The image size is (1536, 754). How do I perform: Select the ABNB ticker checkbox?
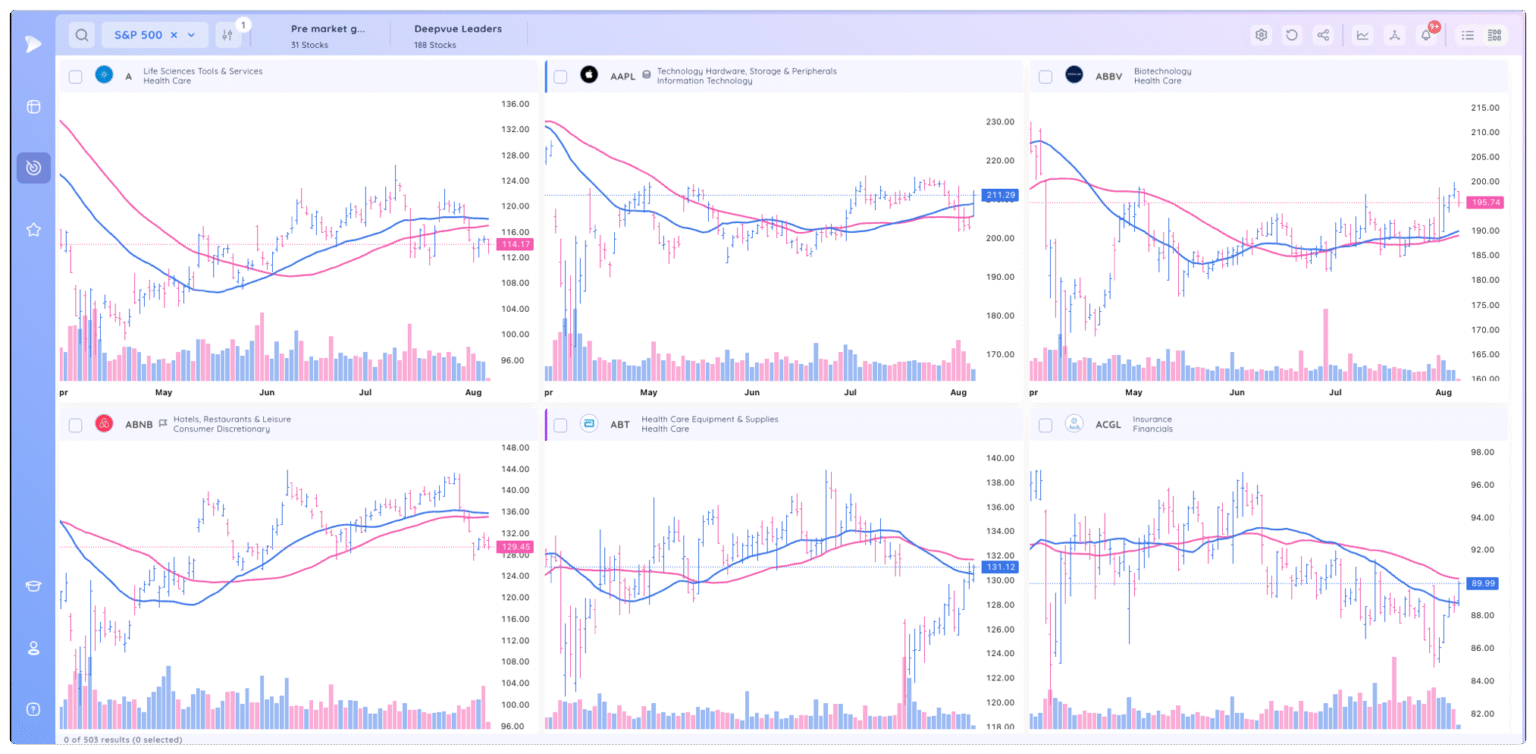point(75,424)
